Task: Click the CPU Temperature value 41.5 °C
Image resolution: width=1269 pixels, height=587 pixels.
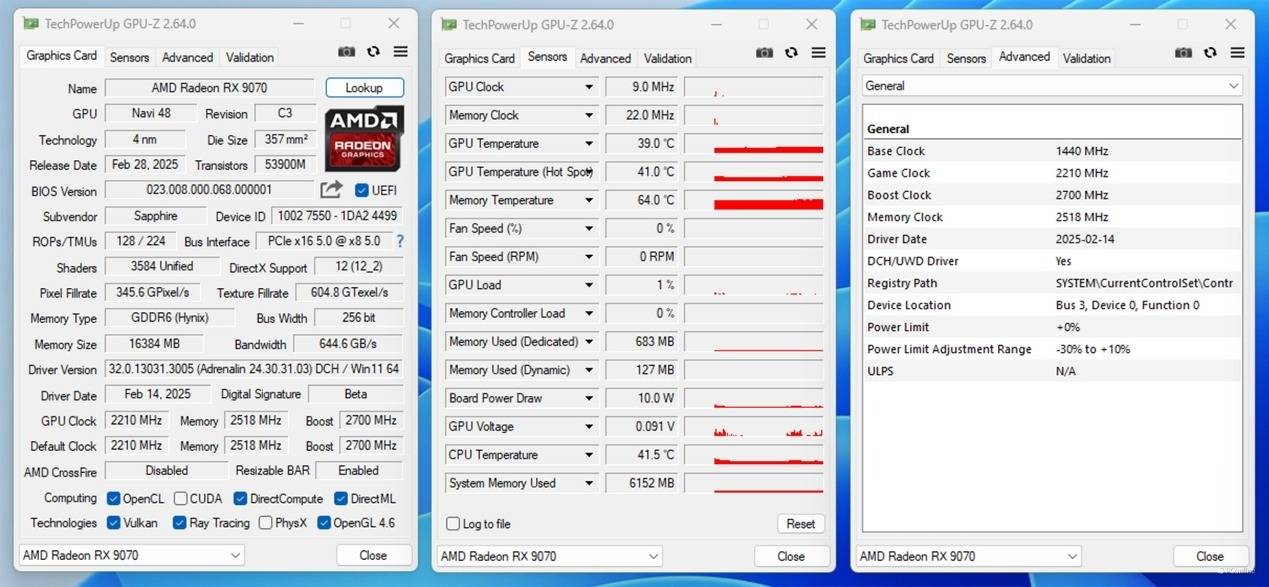Action: coord(642,455)
